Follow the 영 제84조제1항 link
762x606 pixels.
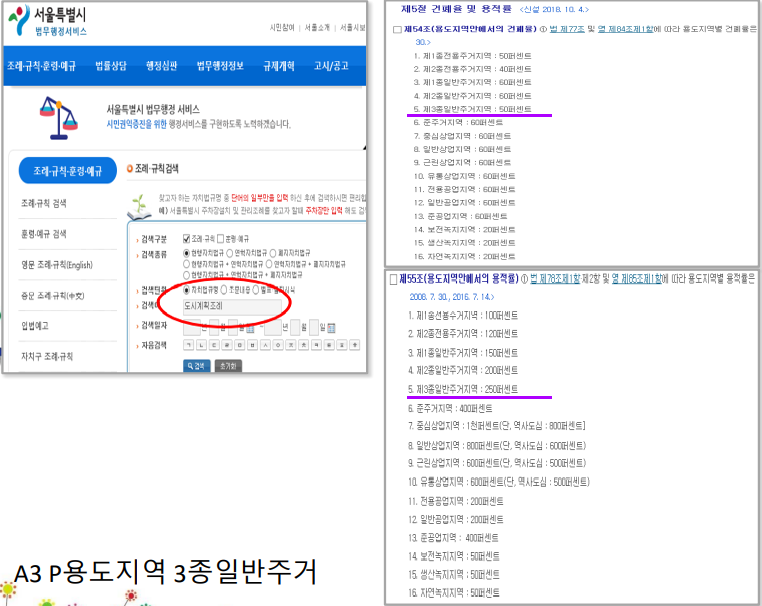pyautogui.click(x=625, y=29)
